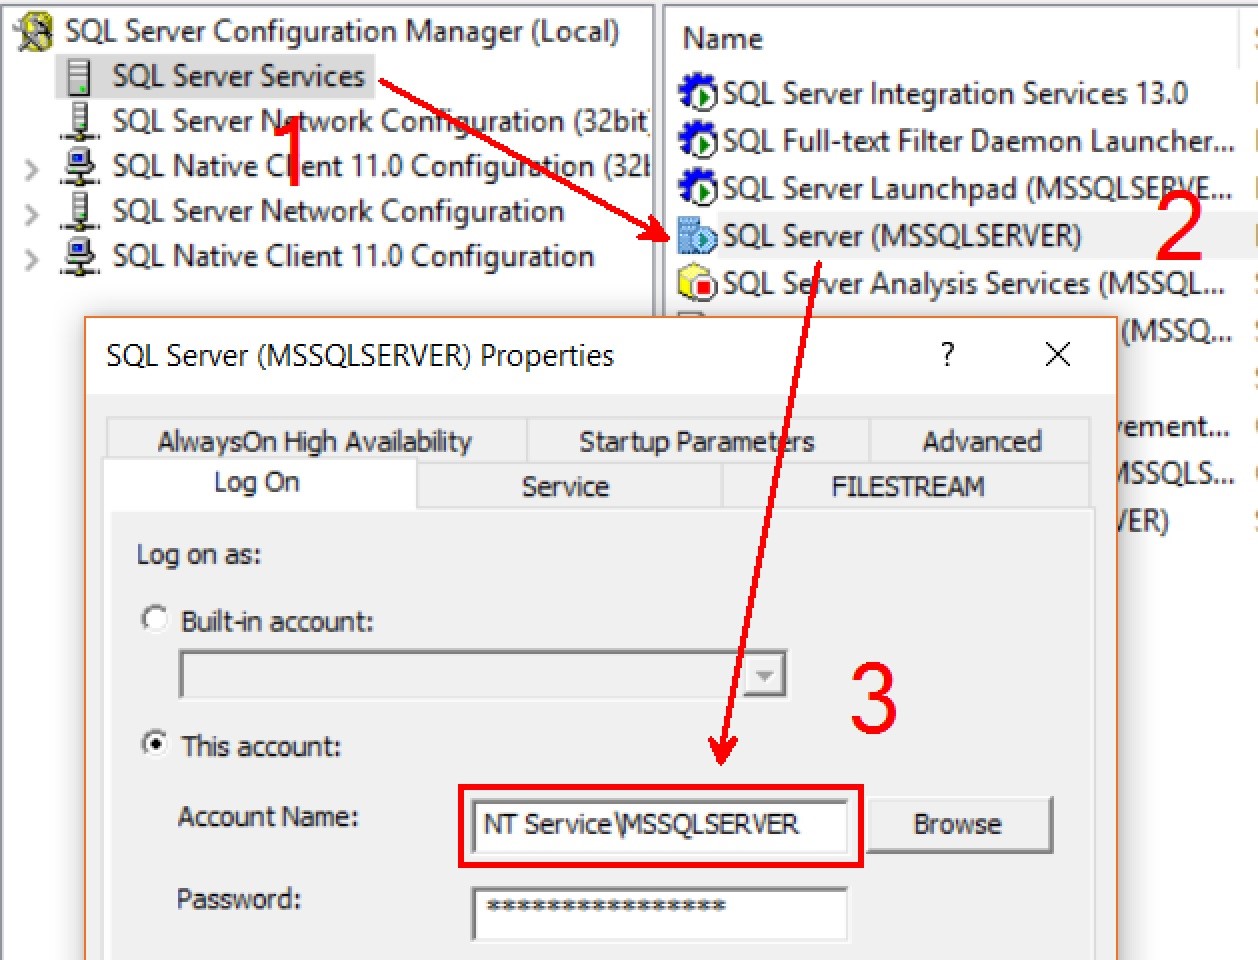Select SQL Server Integration Services 13.0 row
Viewport: 1258px width, 960px height.
click(955, 93)
